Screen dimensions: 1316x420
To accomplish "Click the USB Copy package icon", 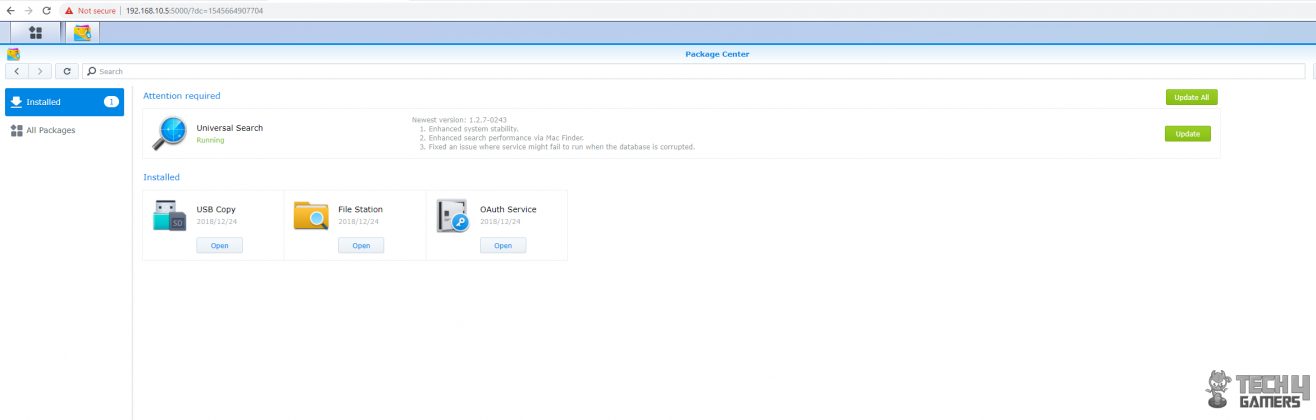I will (x=169, y=215).
